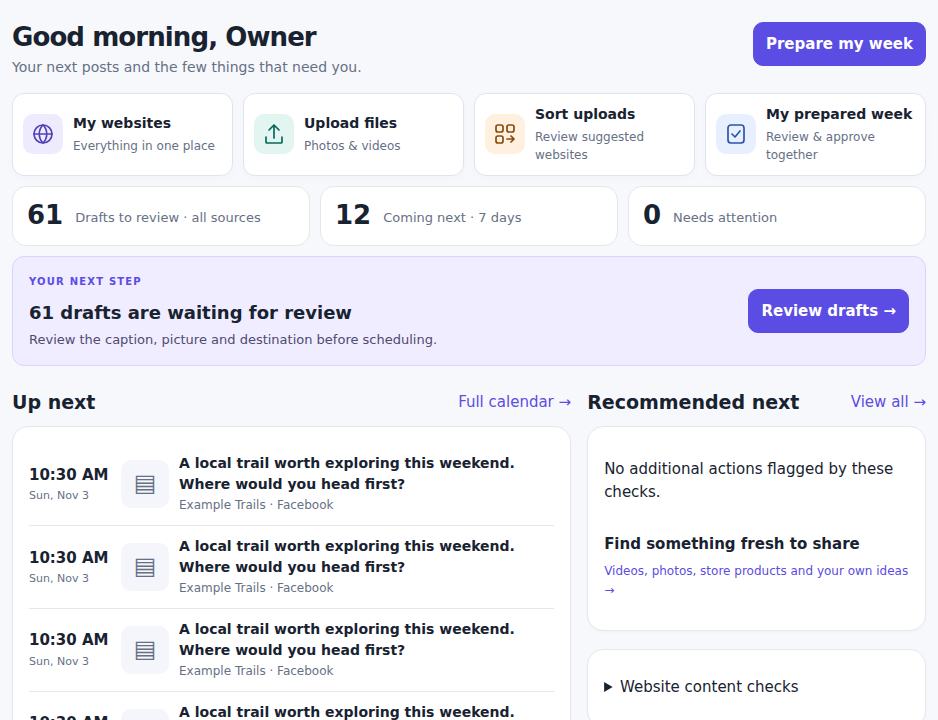938x720 pixels.
Task: Open the Review drafts button
Action: click(x=829, y=311)
